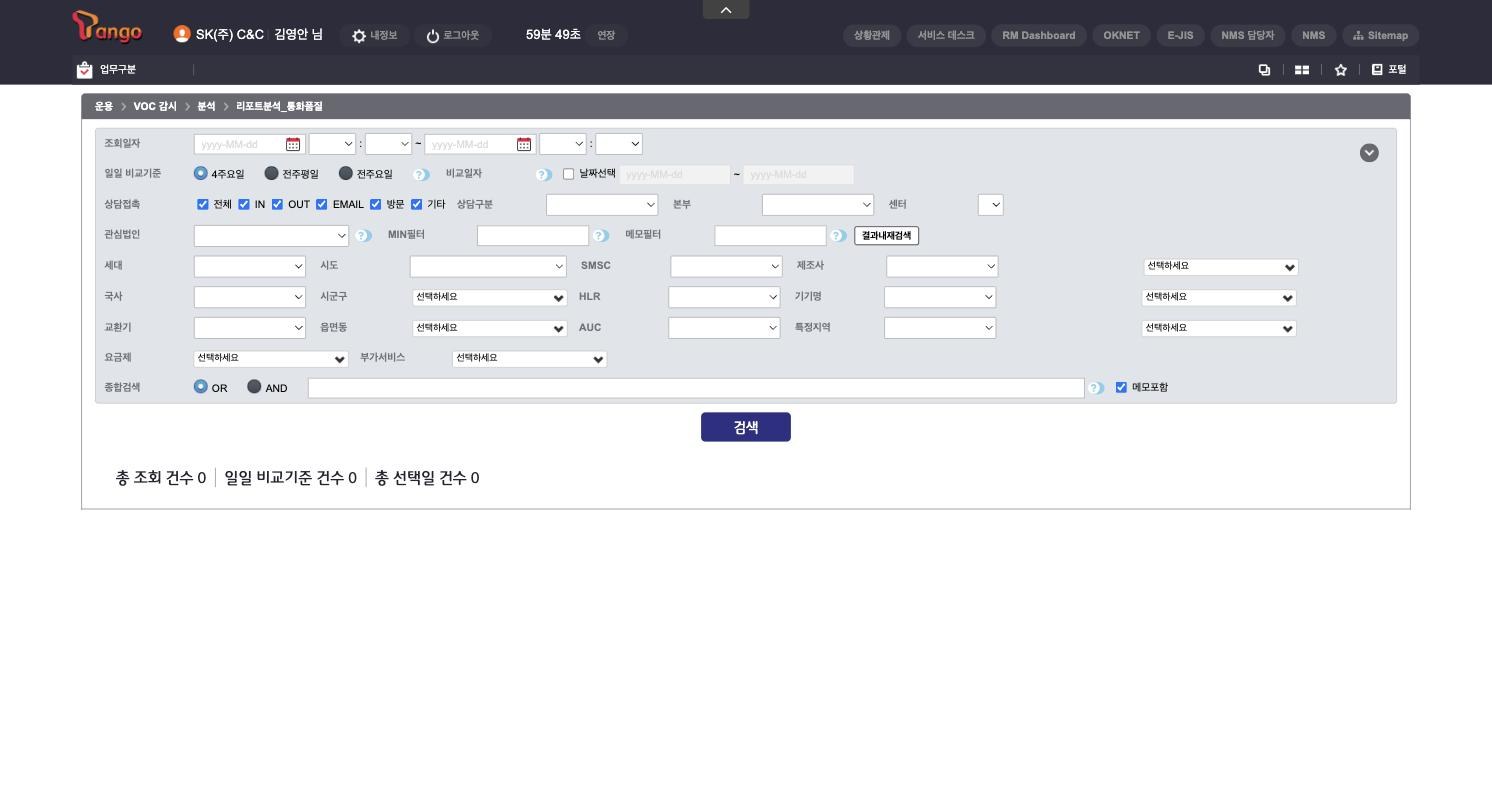
Task: Collapse the top header with the up chevron
Action: (726, 10)
